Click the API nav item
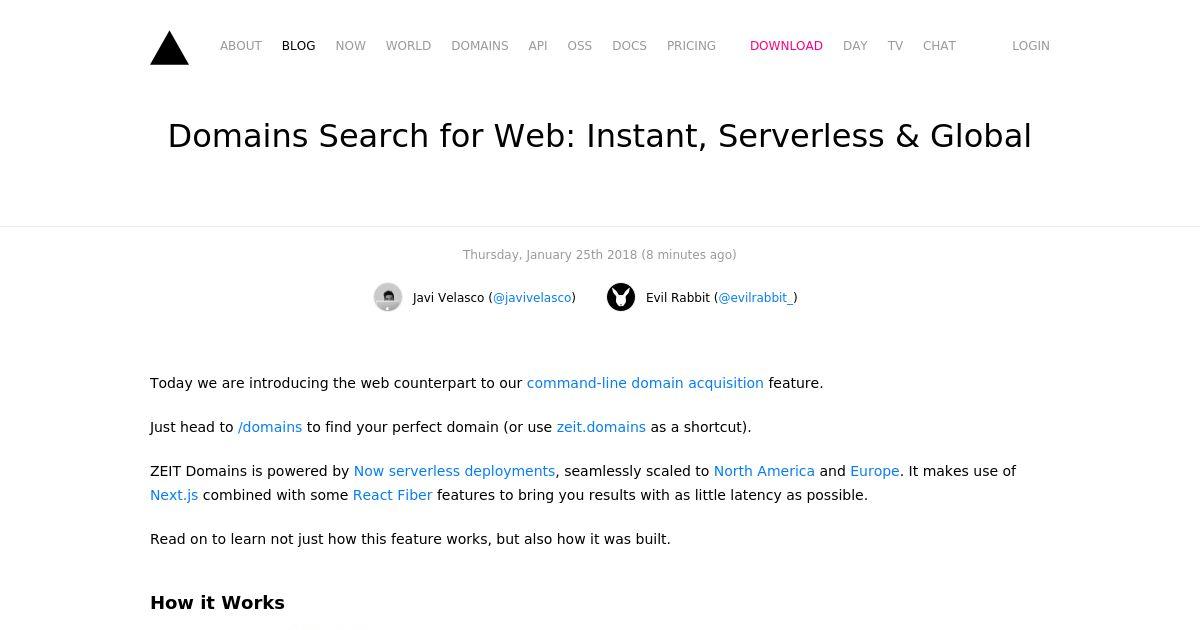The width and height of the screenshot is (1200, 630). point(538,46)
